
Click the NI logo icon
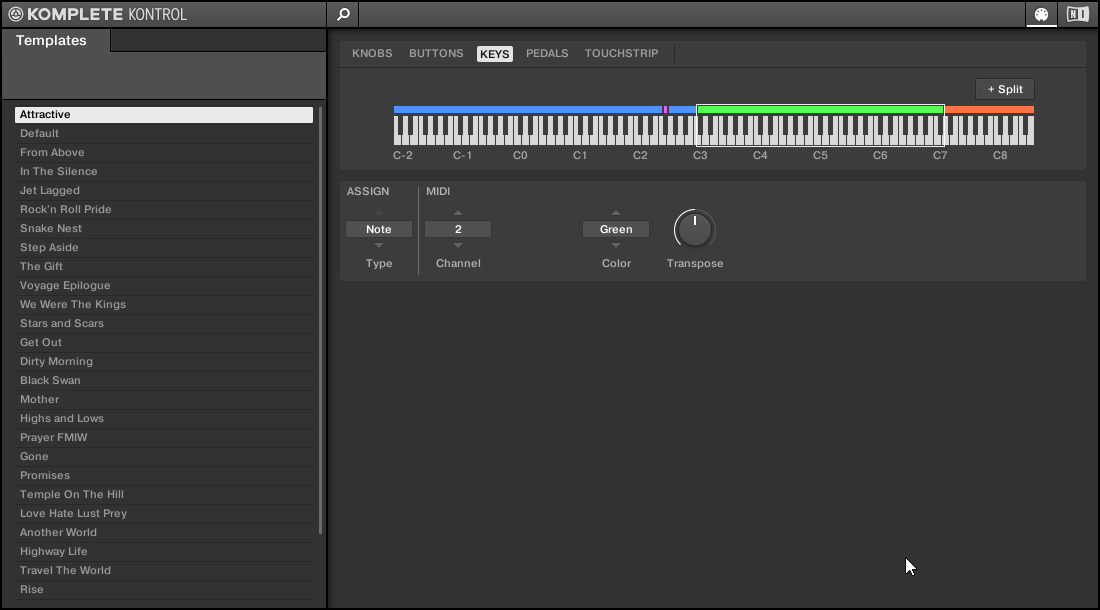pos(1078,14)
